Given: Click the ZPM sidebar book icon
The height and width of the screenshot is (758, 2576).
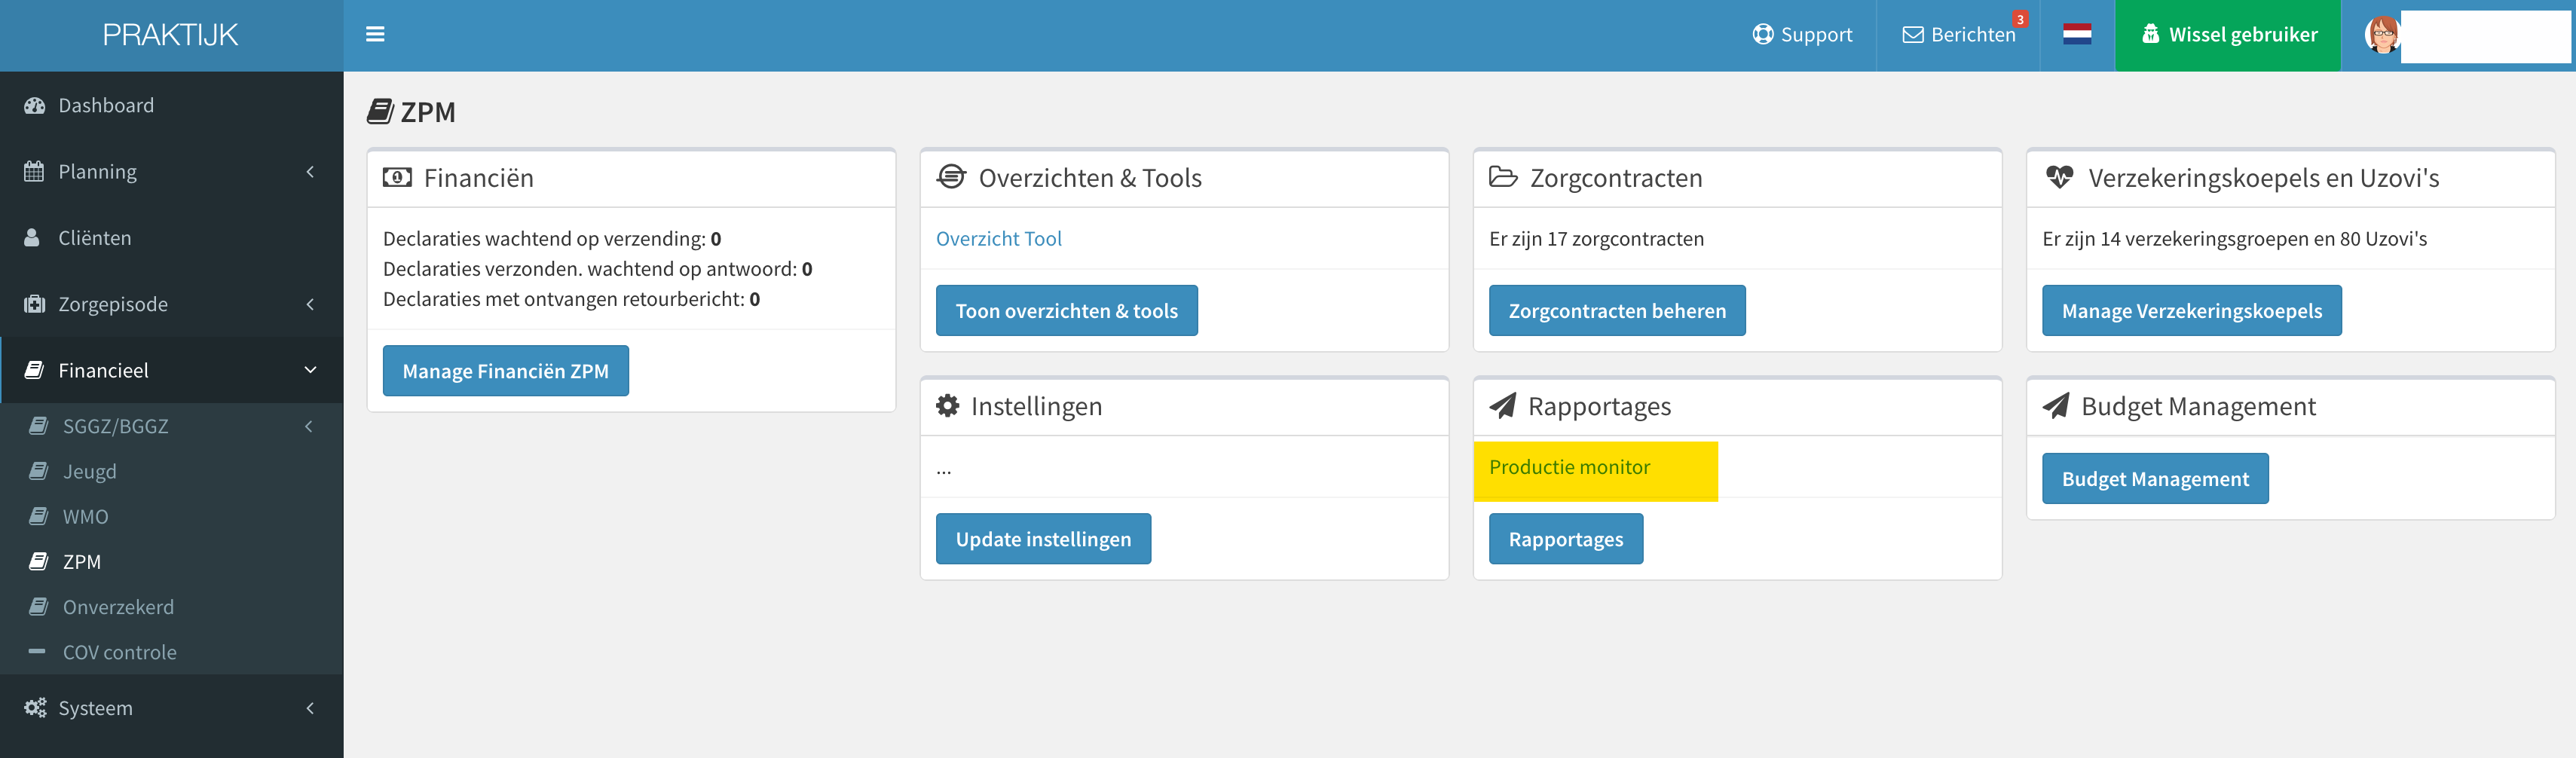Looking at the screenshot, I should [39, 561].
